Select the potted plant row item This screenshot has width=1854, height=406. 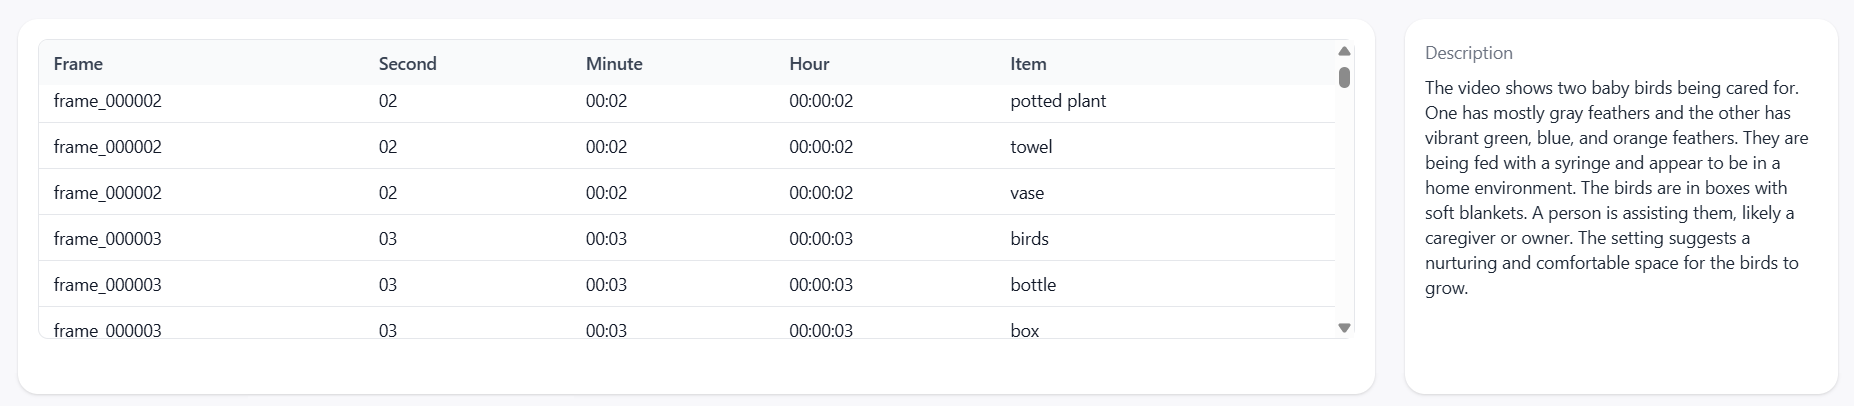point(1058,101)
